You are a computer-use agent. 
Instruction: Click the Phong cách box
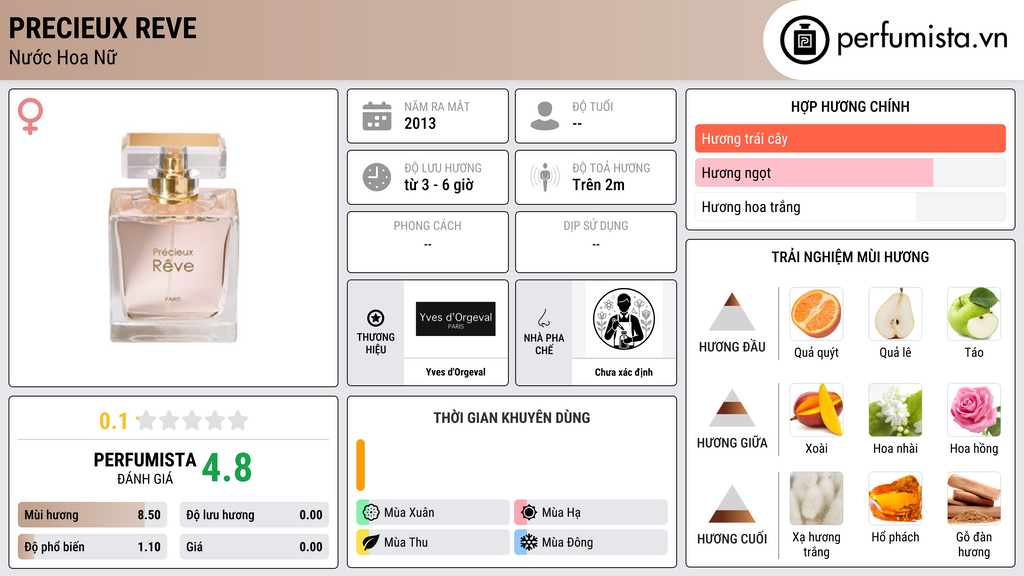pos(428,242)
